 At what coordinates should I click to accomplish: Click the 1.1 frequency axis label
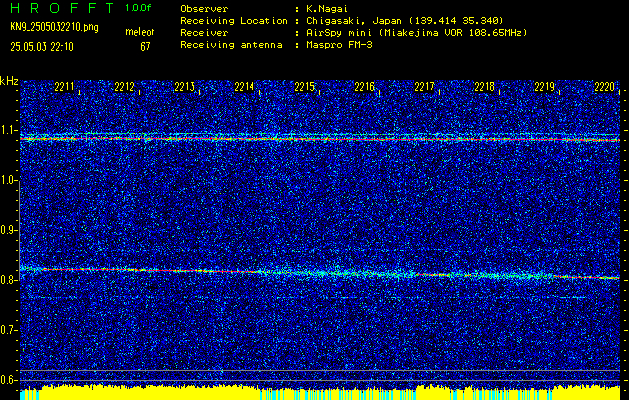point(8,130)
